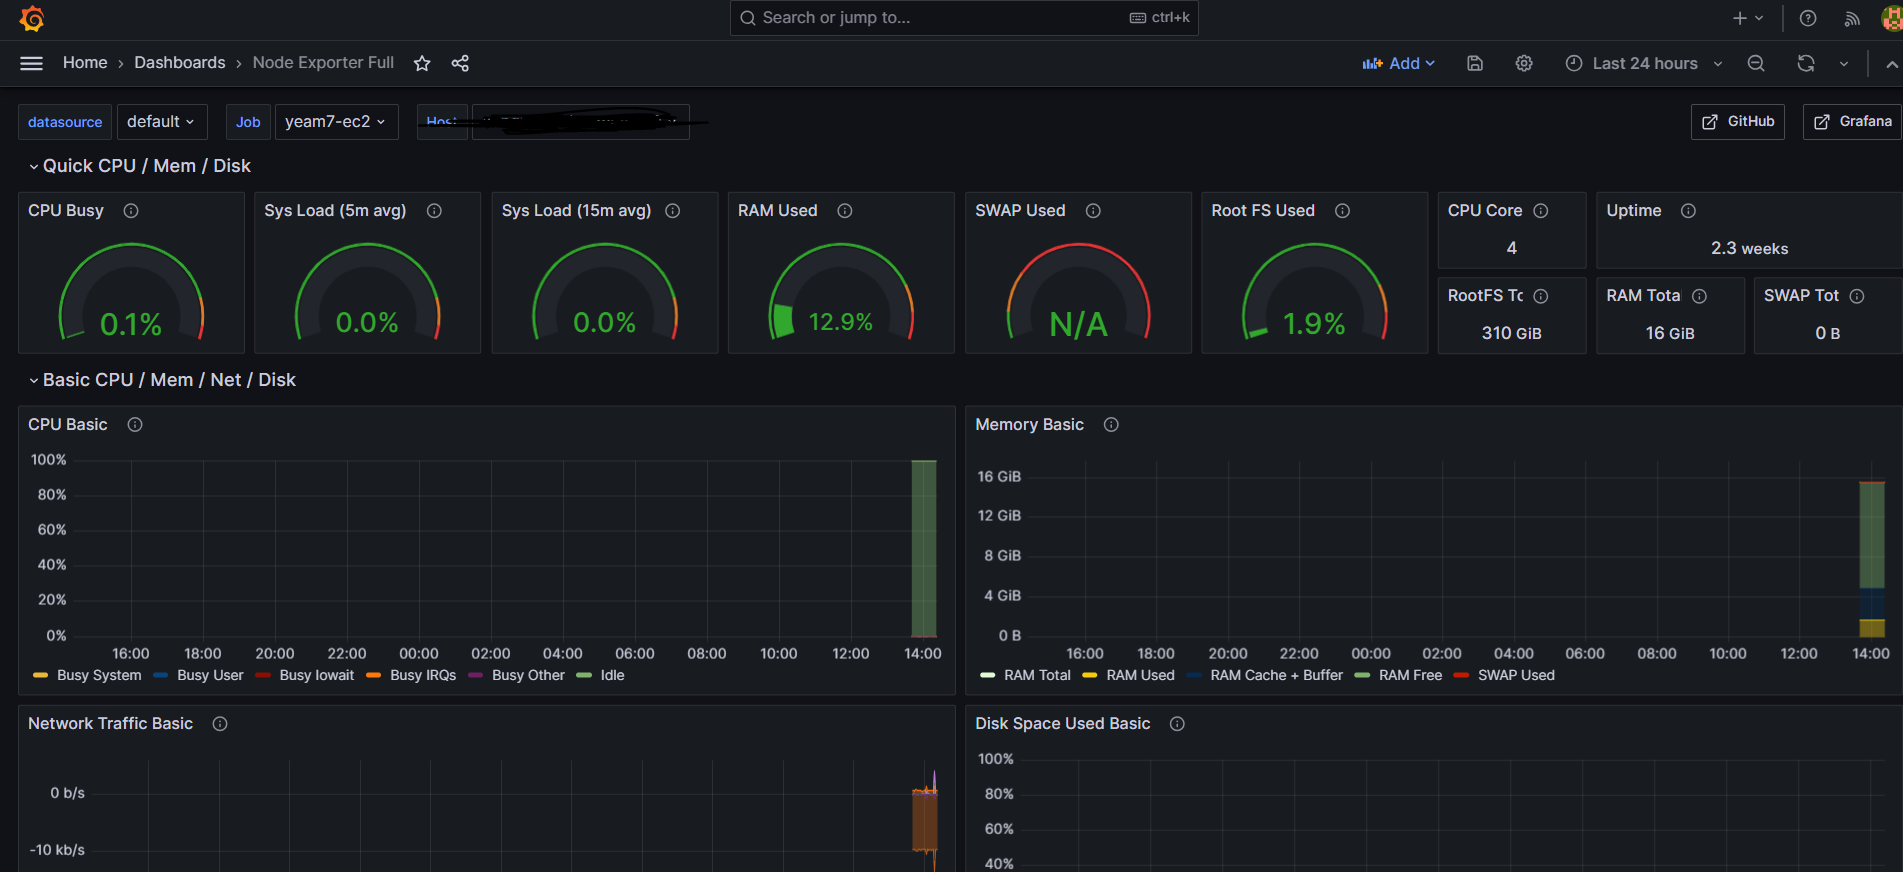Image resolution: width=1903 pixels, height=872 pixels.
Task: Show info for SWAP Total panel
Action: (1857, 296)
